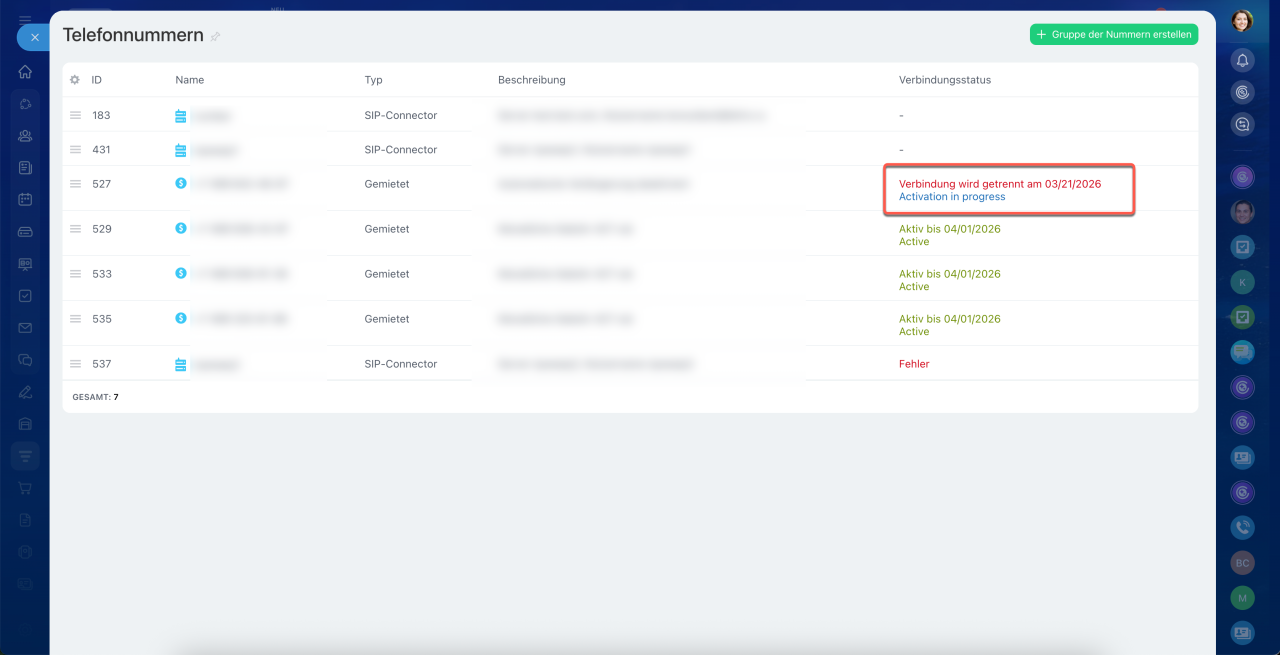
Task: Click 'SIP-Connector' type in row 537
Action: [401, 364]
